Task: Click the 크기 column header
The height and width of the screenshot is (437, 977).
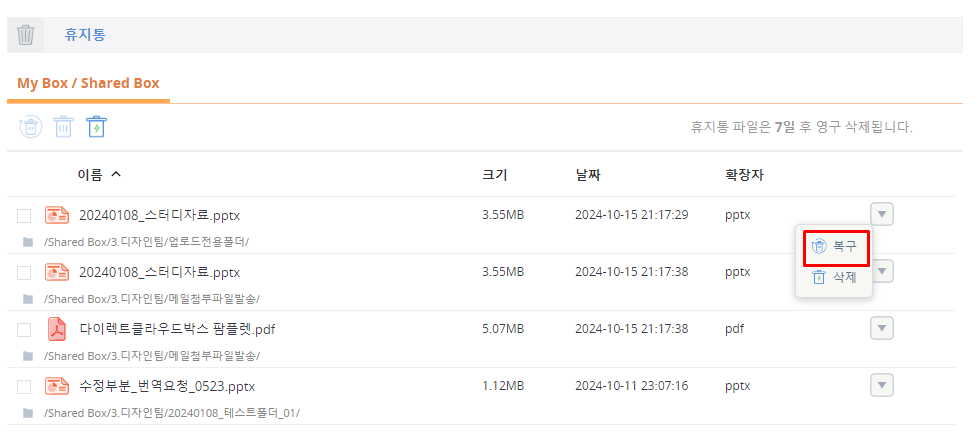Action: (495, 175)
